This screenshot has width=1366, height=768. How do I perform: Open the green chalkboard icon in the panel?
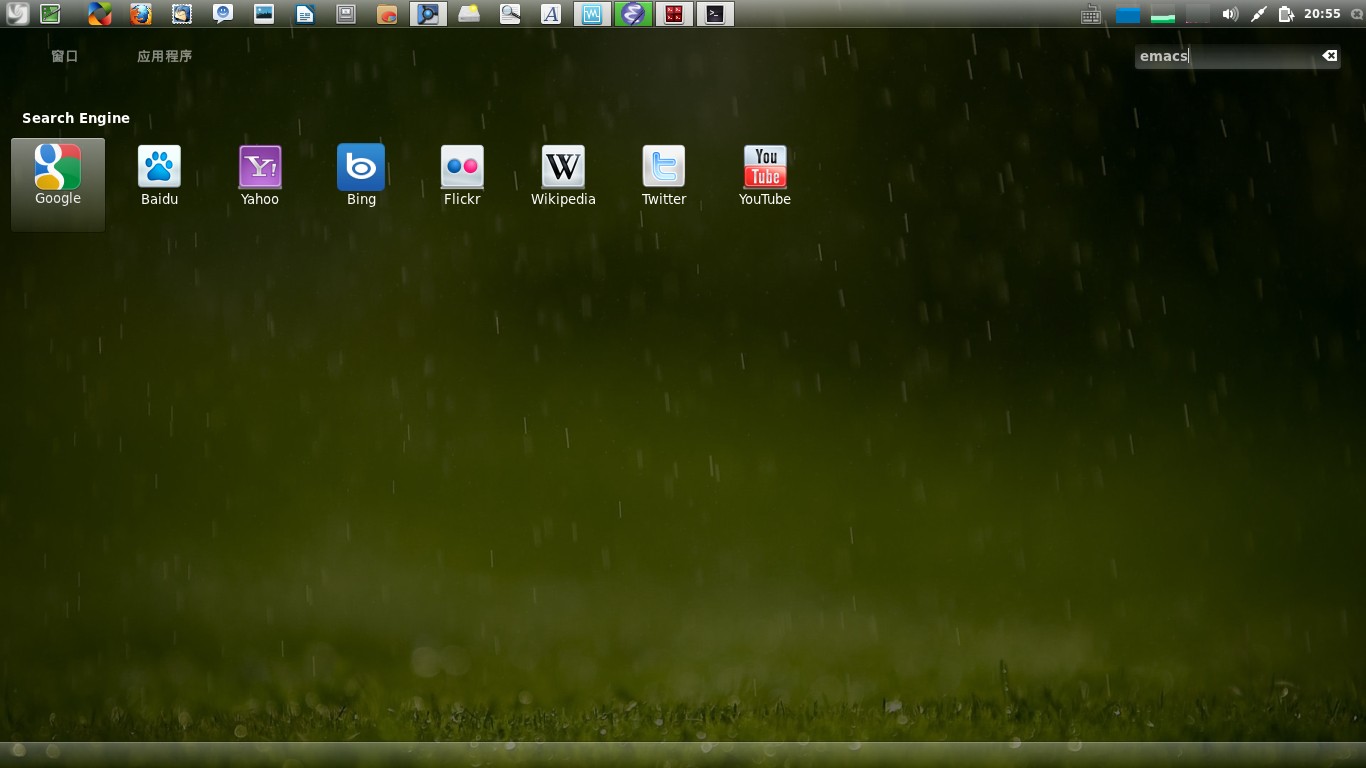[50, 14]
